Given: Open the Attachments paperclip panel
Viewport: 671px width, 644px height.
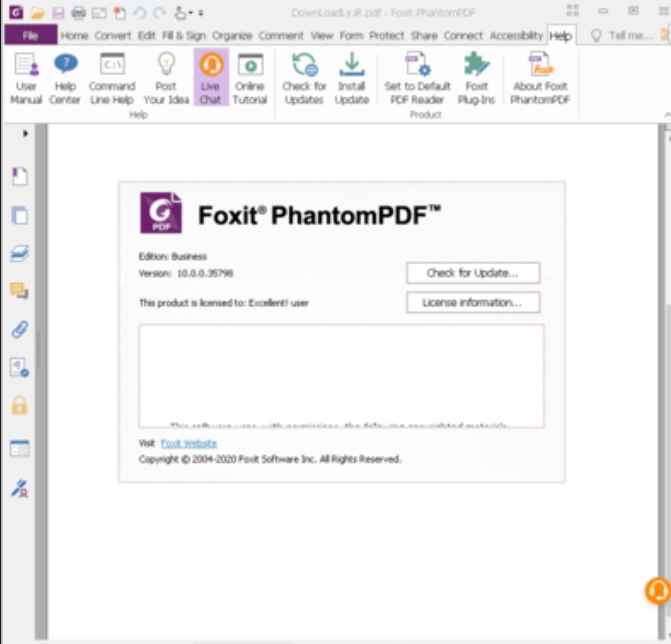Looking at the screenshot, I should [x=20, y=329].
